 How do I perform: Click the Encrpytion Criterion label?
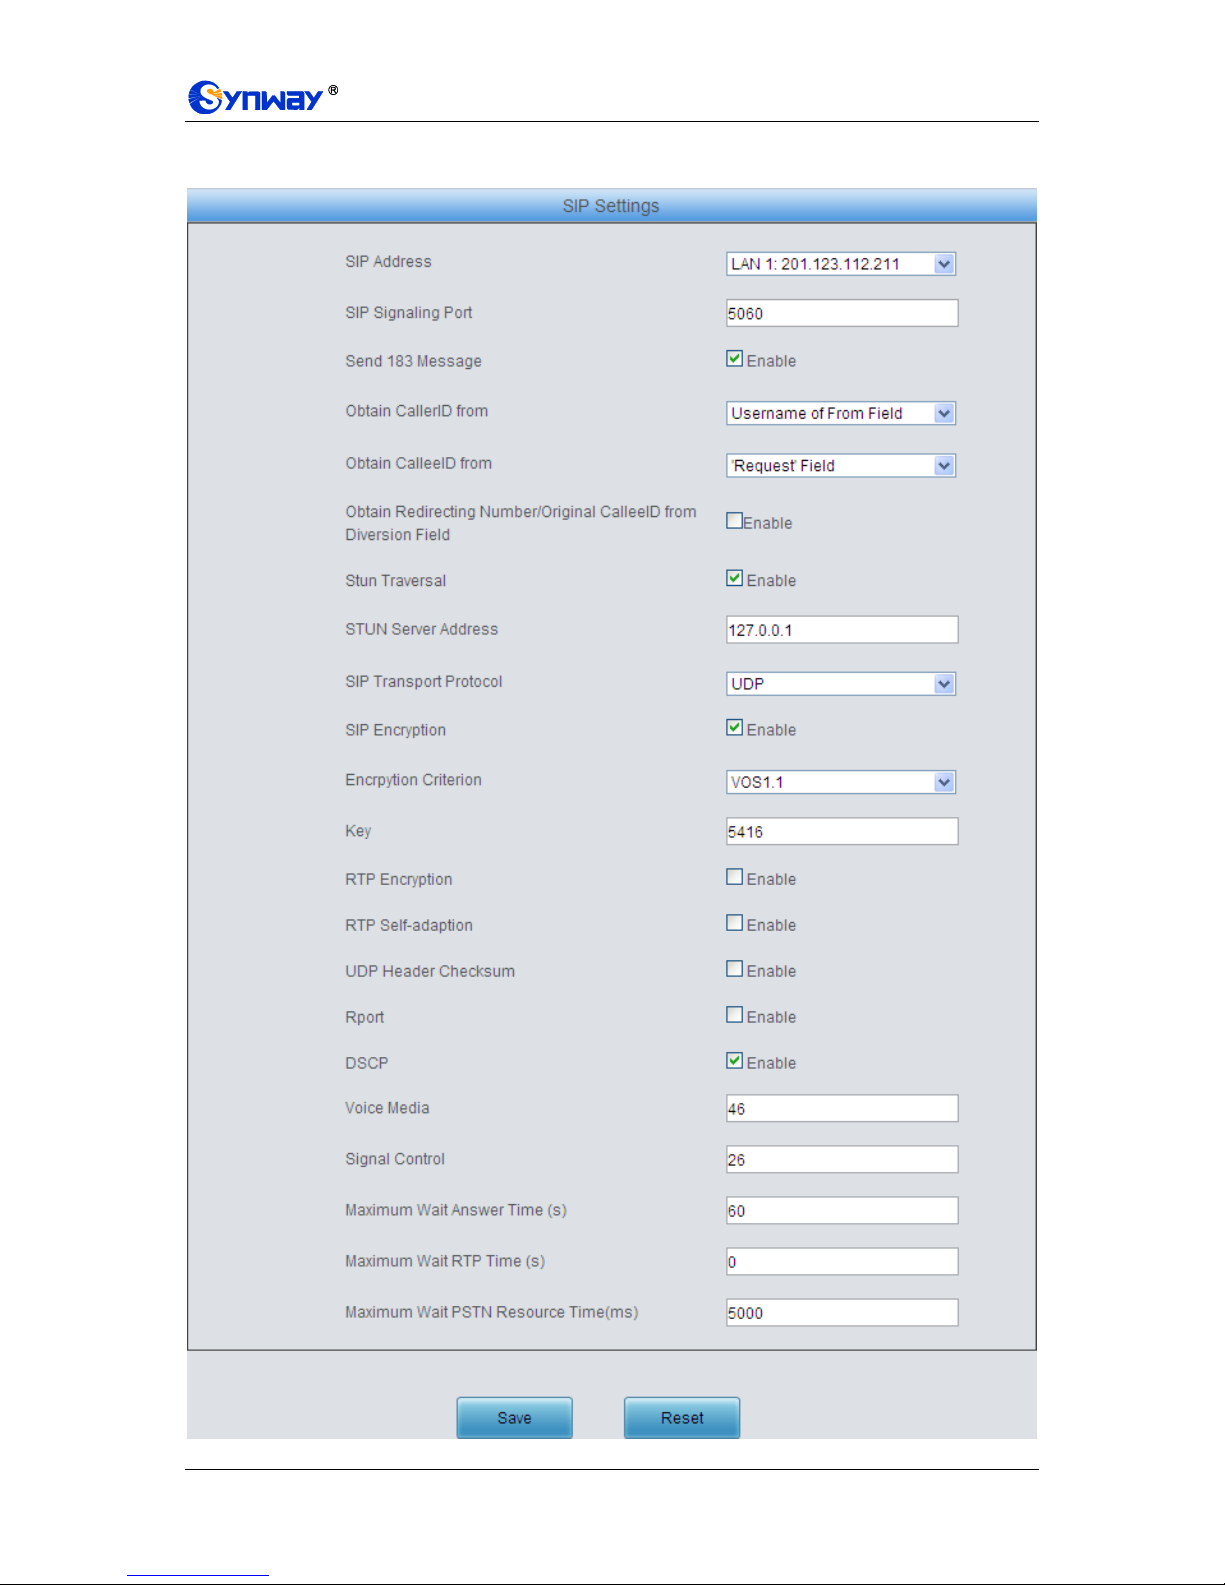[413, 780]
